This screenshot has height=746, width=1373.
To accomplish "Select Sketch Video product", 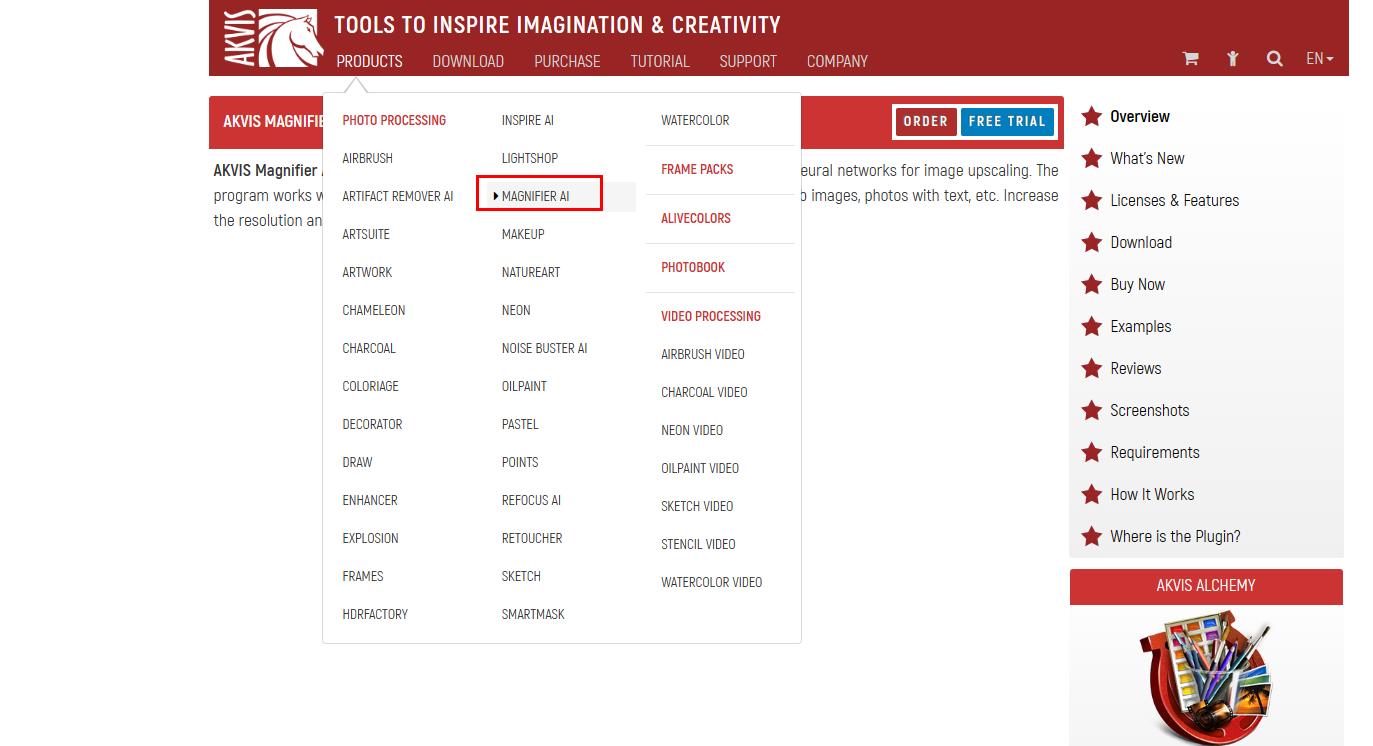I will point(697,506).
